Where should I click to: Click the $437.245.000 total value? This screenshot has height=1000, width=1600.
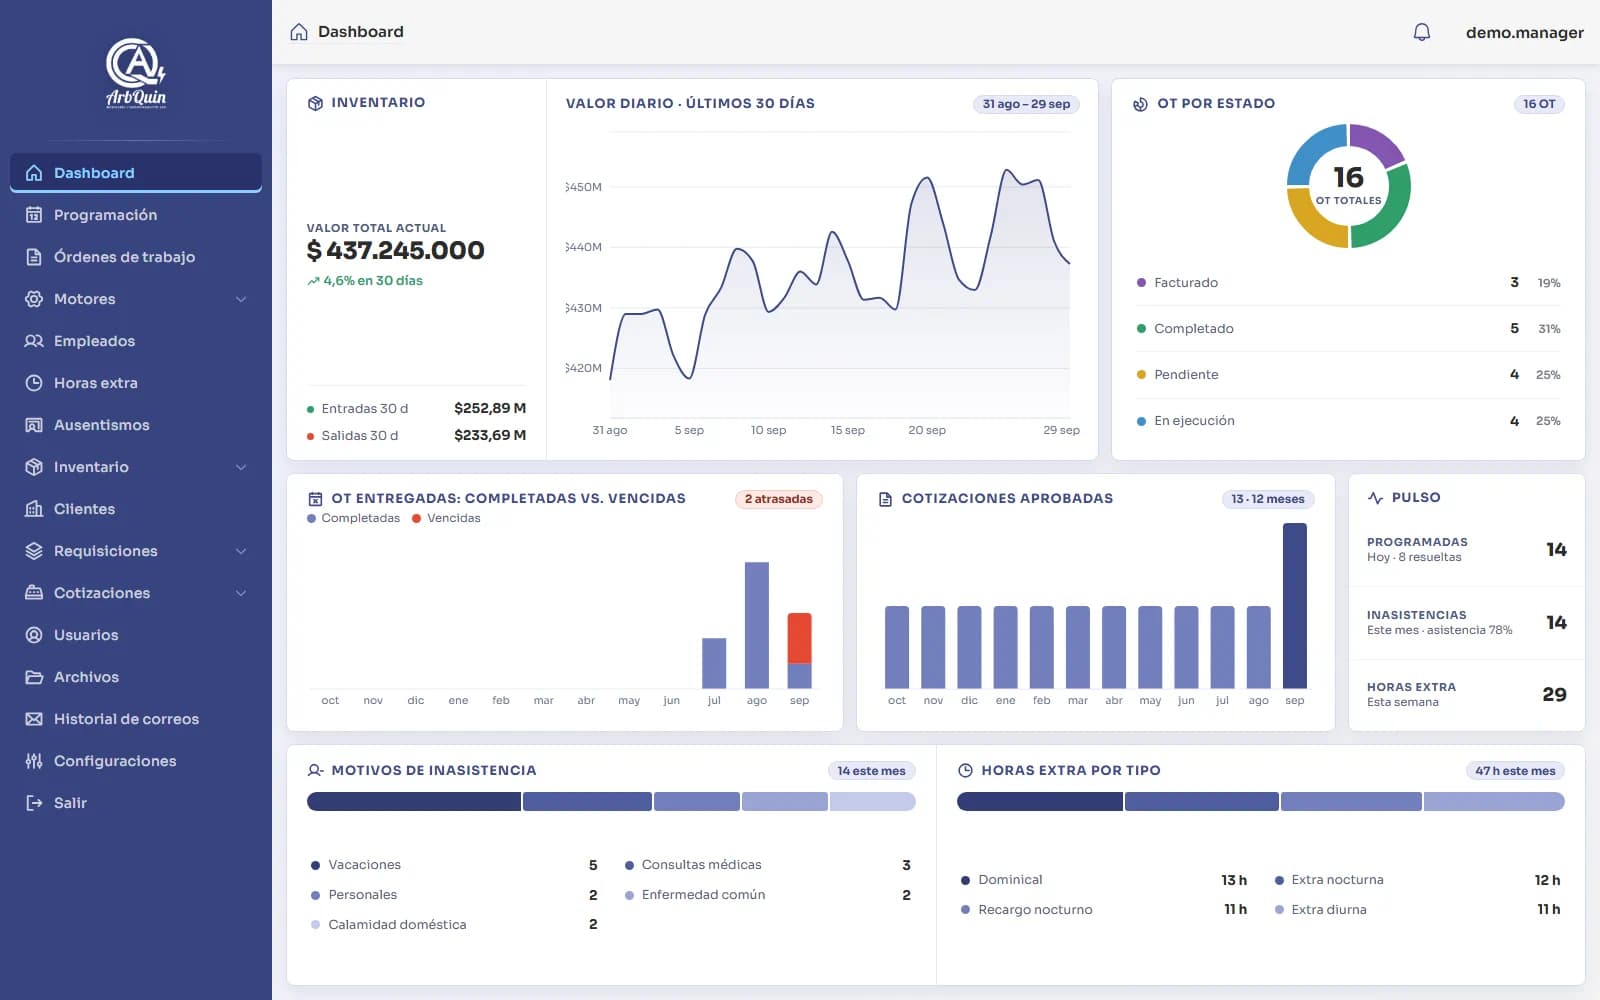(x=396, y=251)
